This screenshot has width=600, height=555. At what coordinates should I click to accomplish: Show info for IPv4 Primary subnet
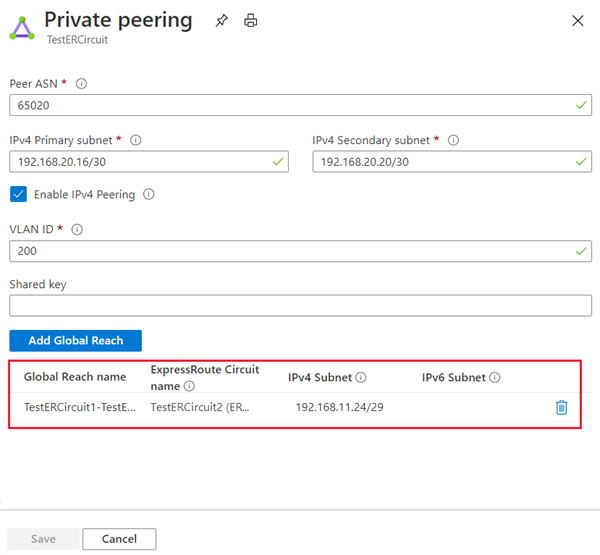pyautogui.click(x=135, y=140)
